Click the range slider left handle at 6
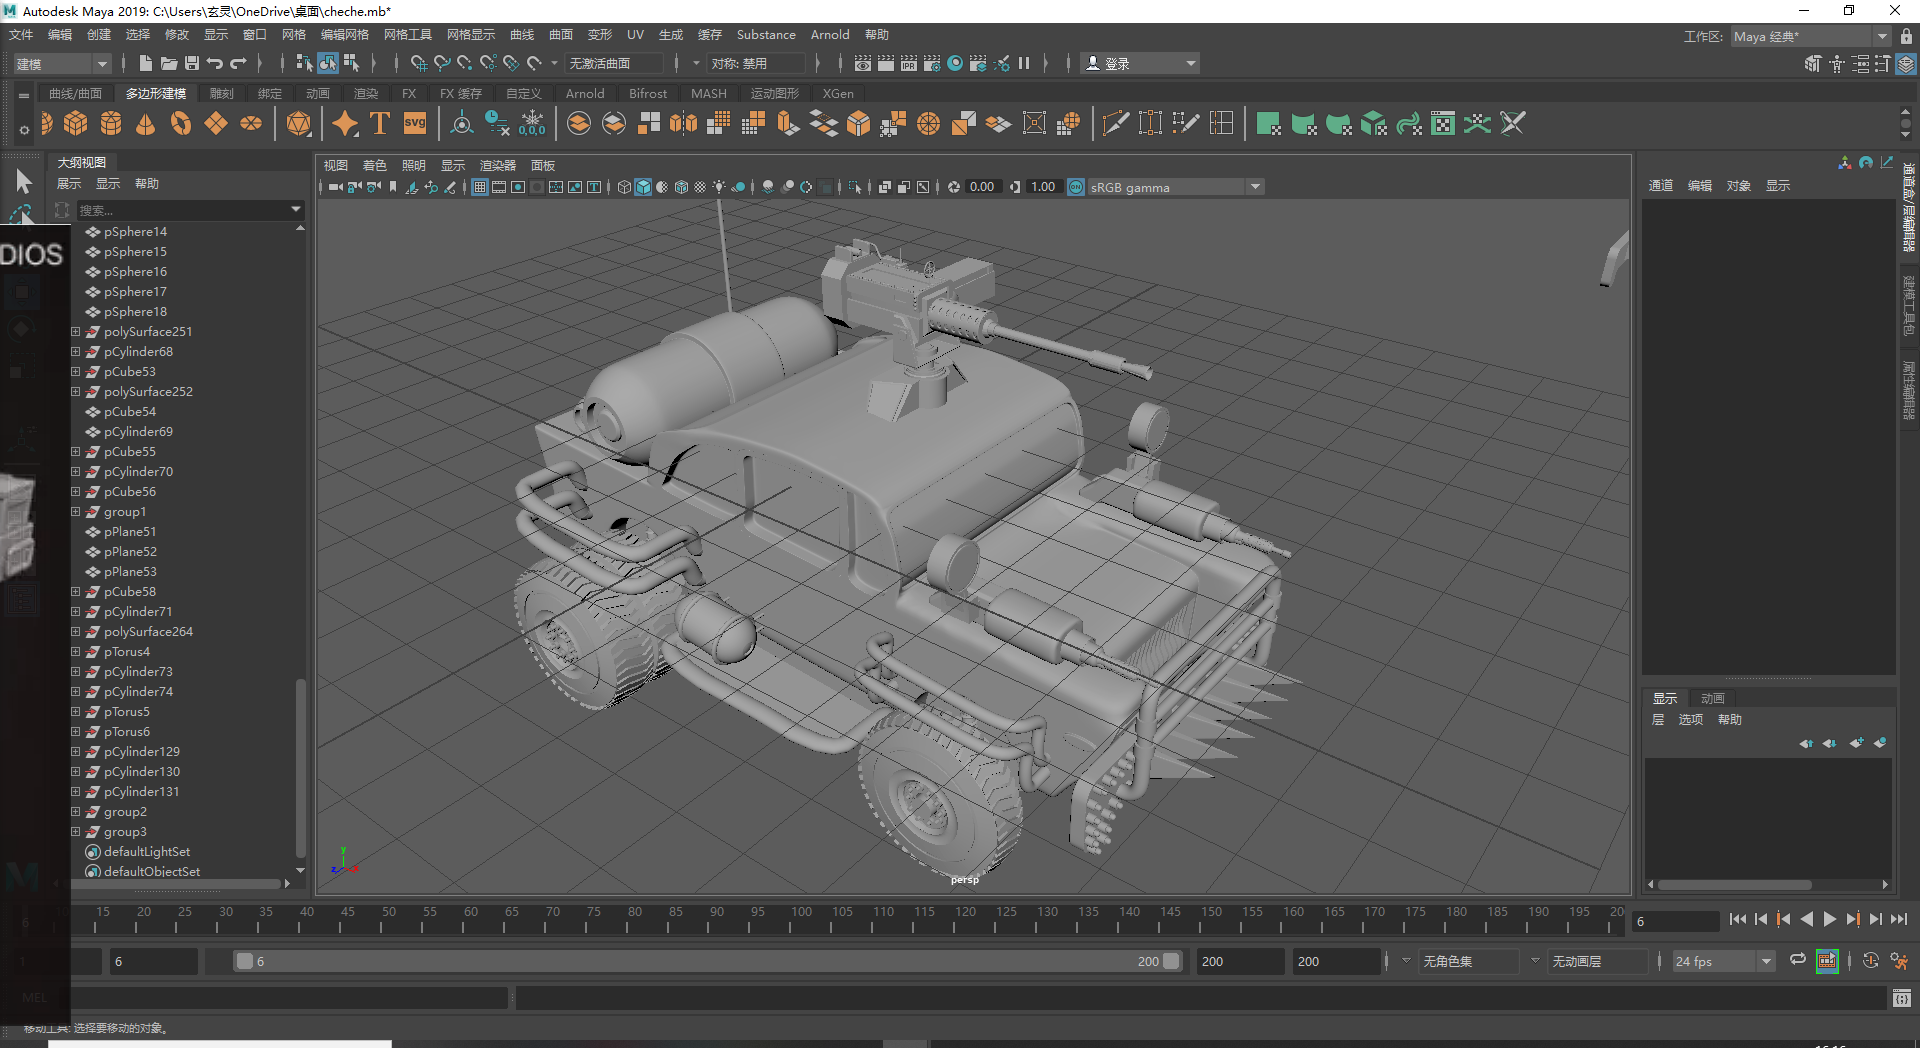 (244, 961)
